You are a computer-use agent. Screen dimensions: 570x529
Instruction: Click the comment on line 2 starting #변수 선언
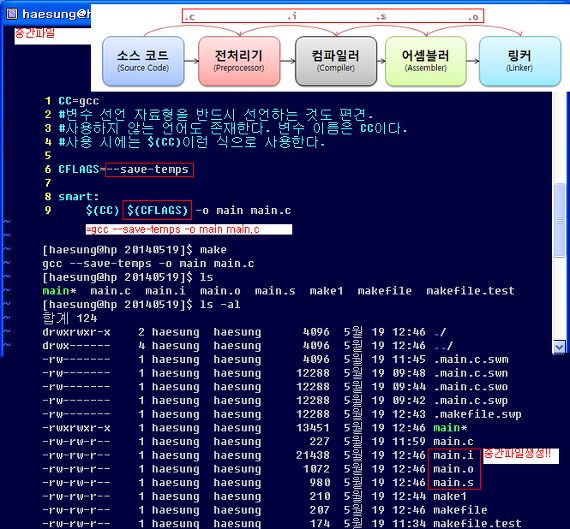pos(216,115)
